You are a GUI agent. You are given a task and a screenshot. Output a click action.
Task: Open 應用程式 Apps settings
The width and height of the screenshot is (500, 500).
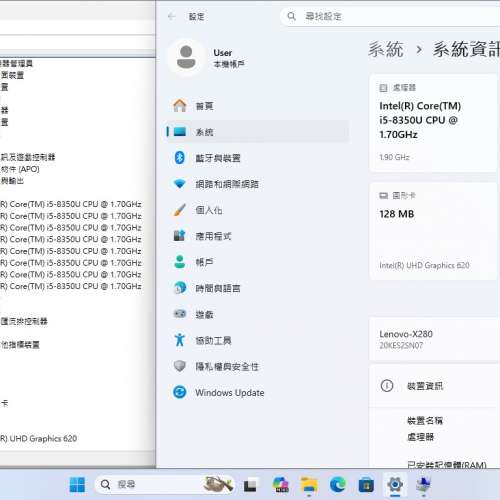(x=257, y=236)
